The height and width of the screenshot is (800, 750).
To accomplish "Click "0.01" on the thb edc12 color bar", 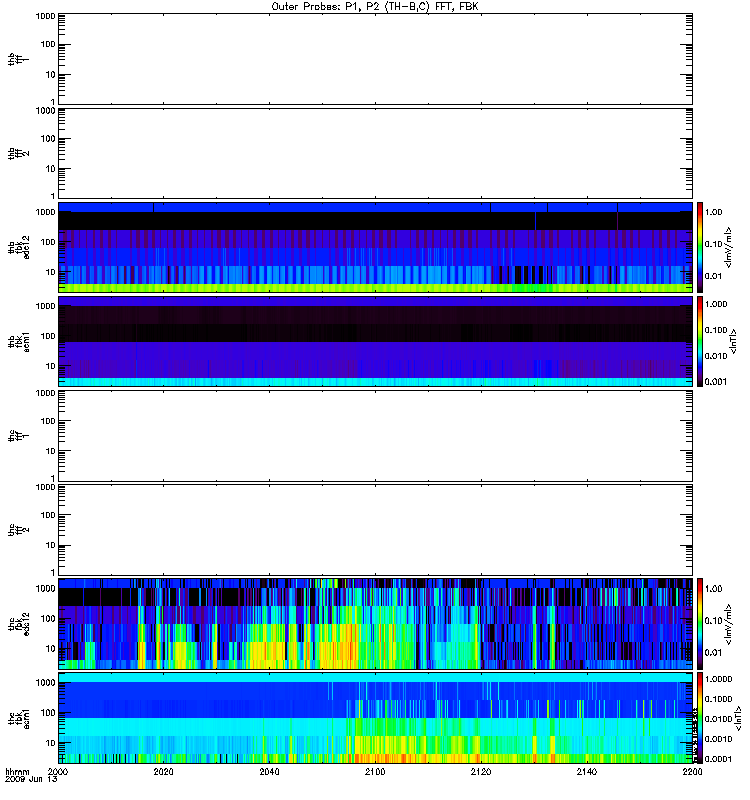I will point(713,276).
